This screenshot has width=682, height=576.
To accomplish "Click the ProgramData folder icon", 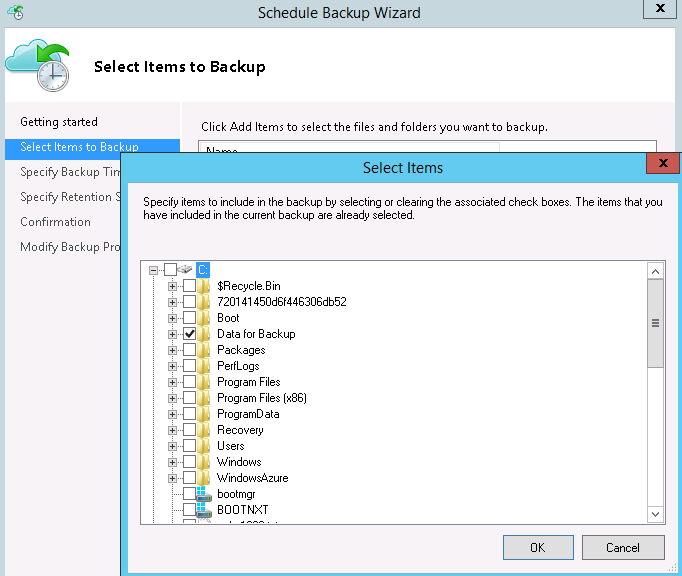I will point(204,414).
